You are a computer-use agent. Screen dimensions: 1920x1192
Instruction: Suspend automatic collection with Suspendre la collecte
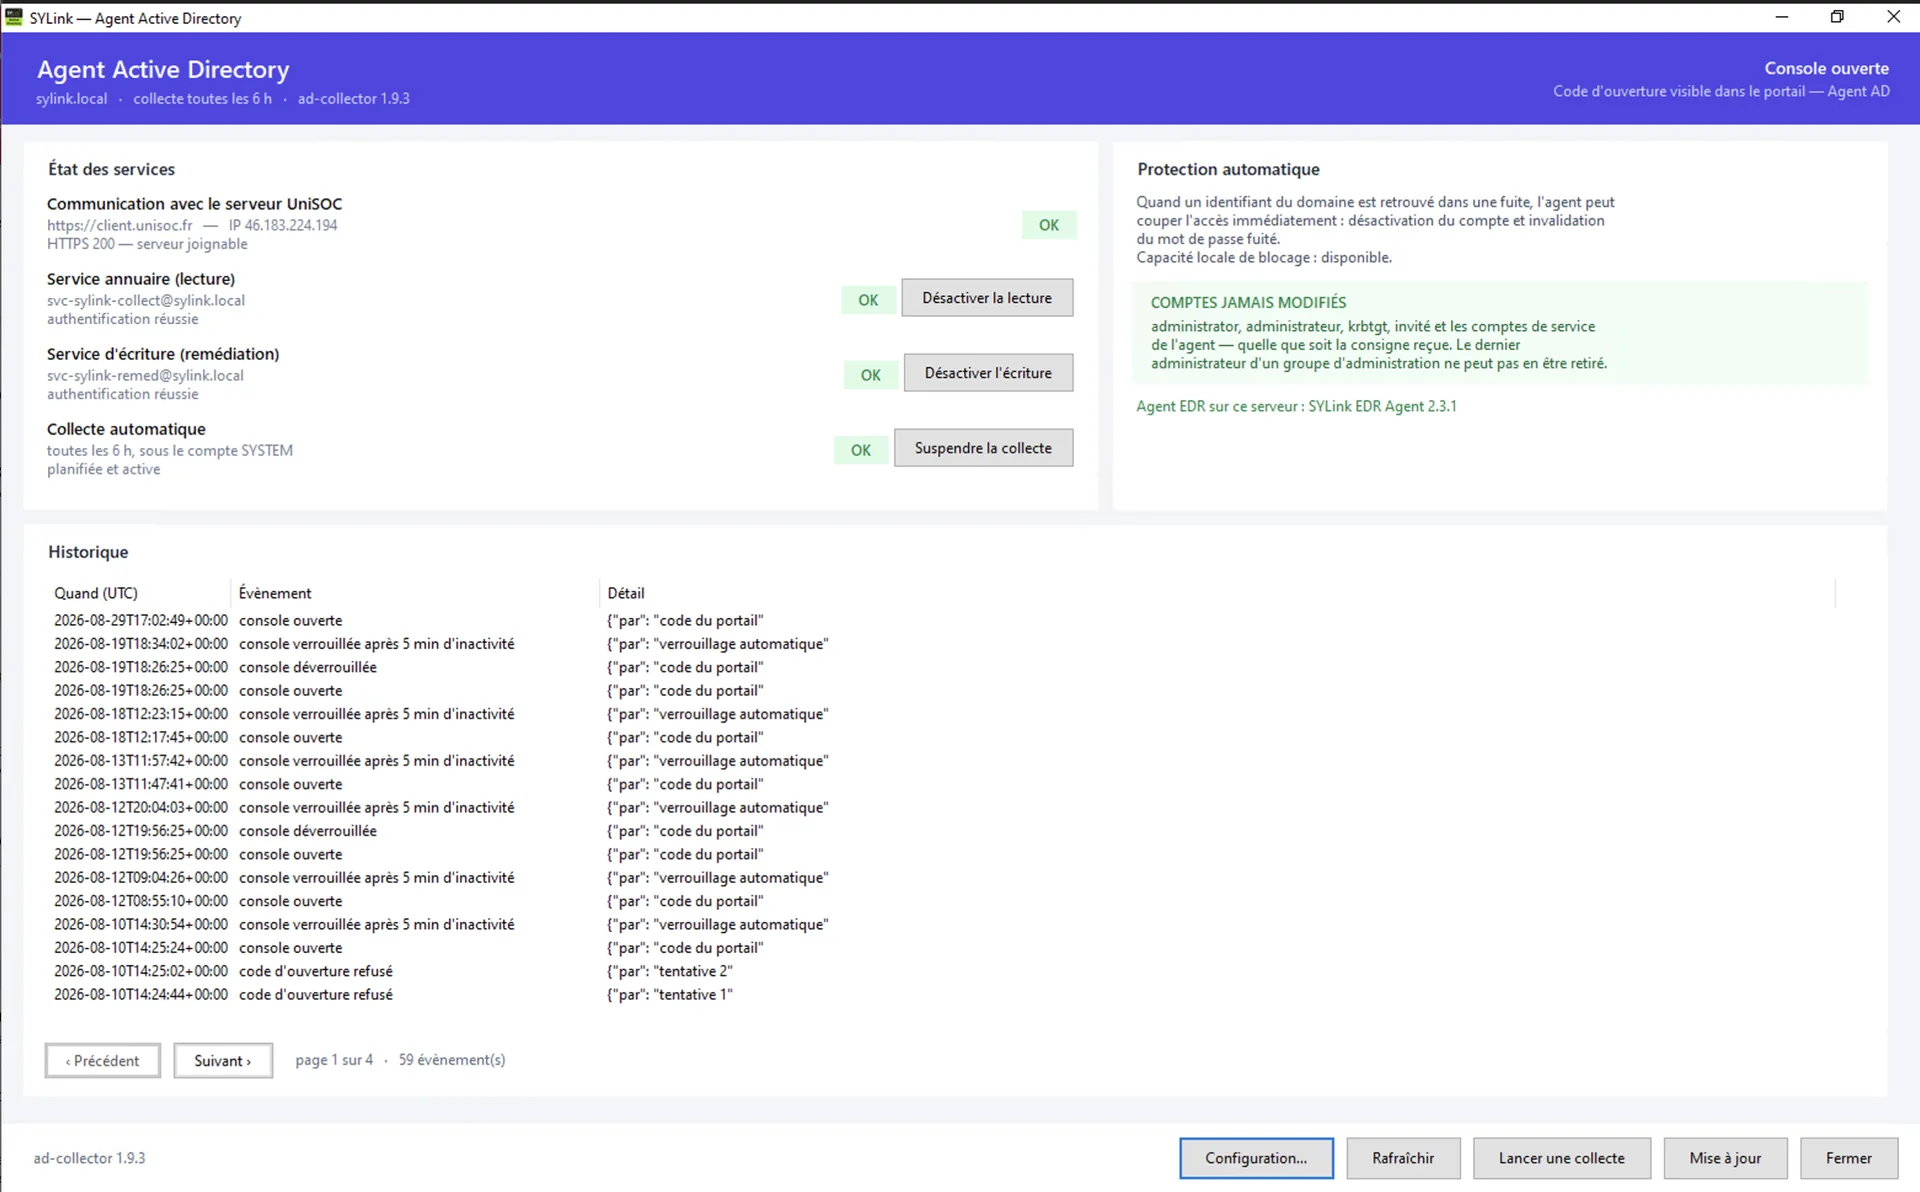983,448
